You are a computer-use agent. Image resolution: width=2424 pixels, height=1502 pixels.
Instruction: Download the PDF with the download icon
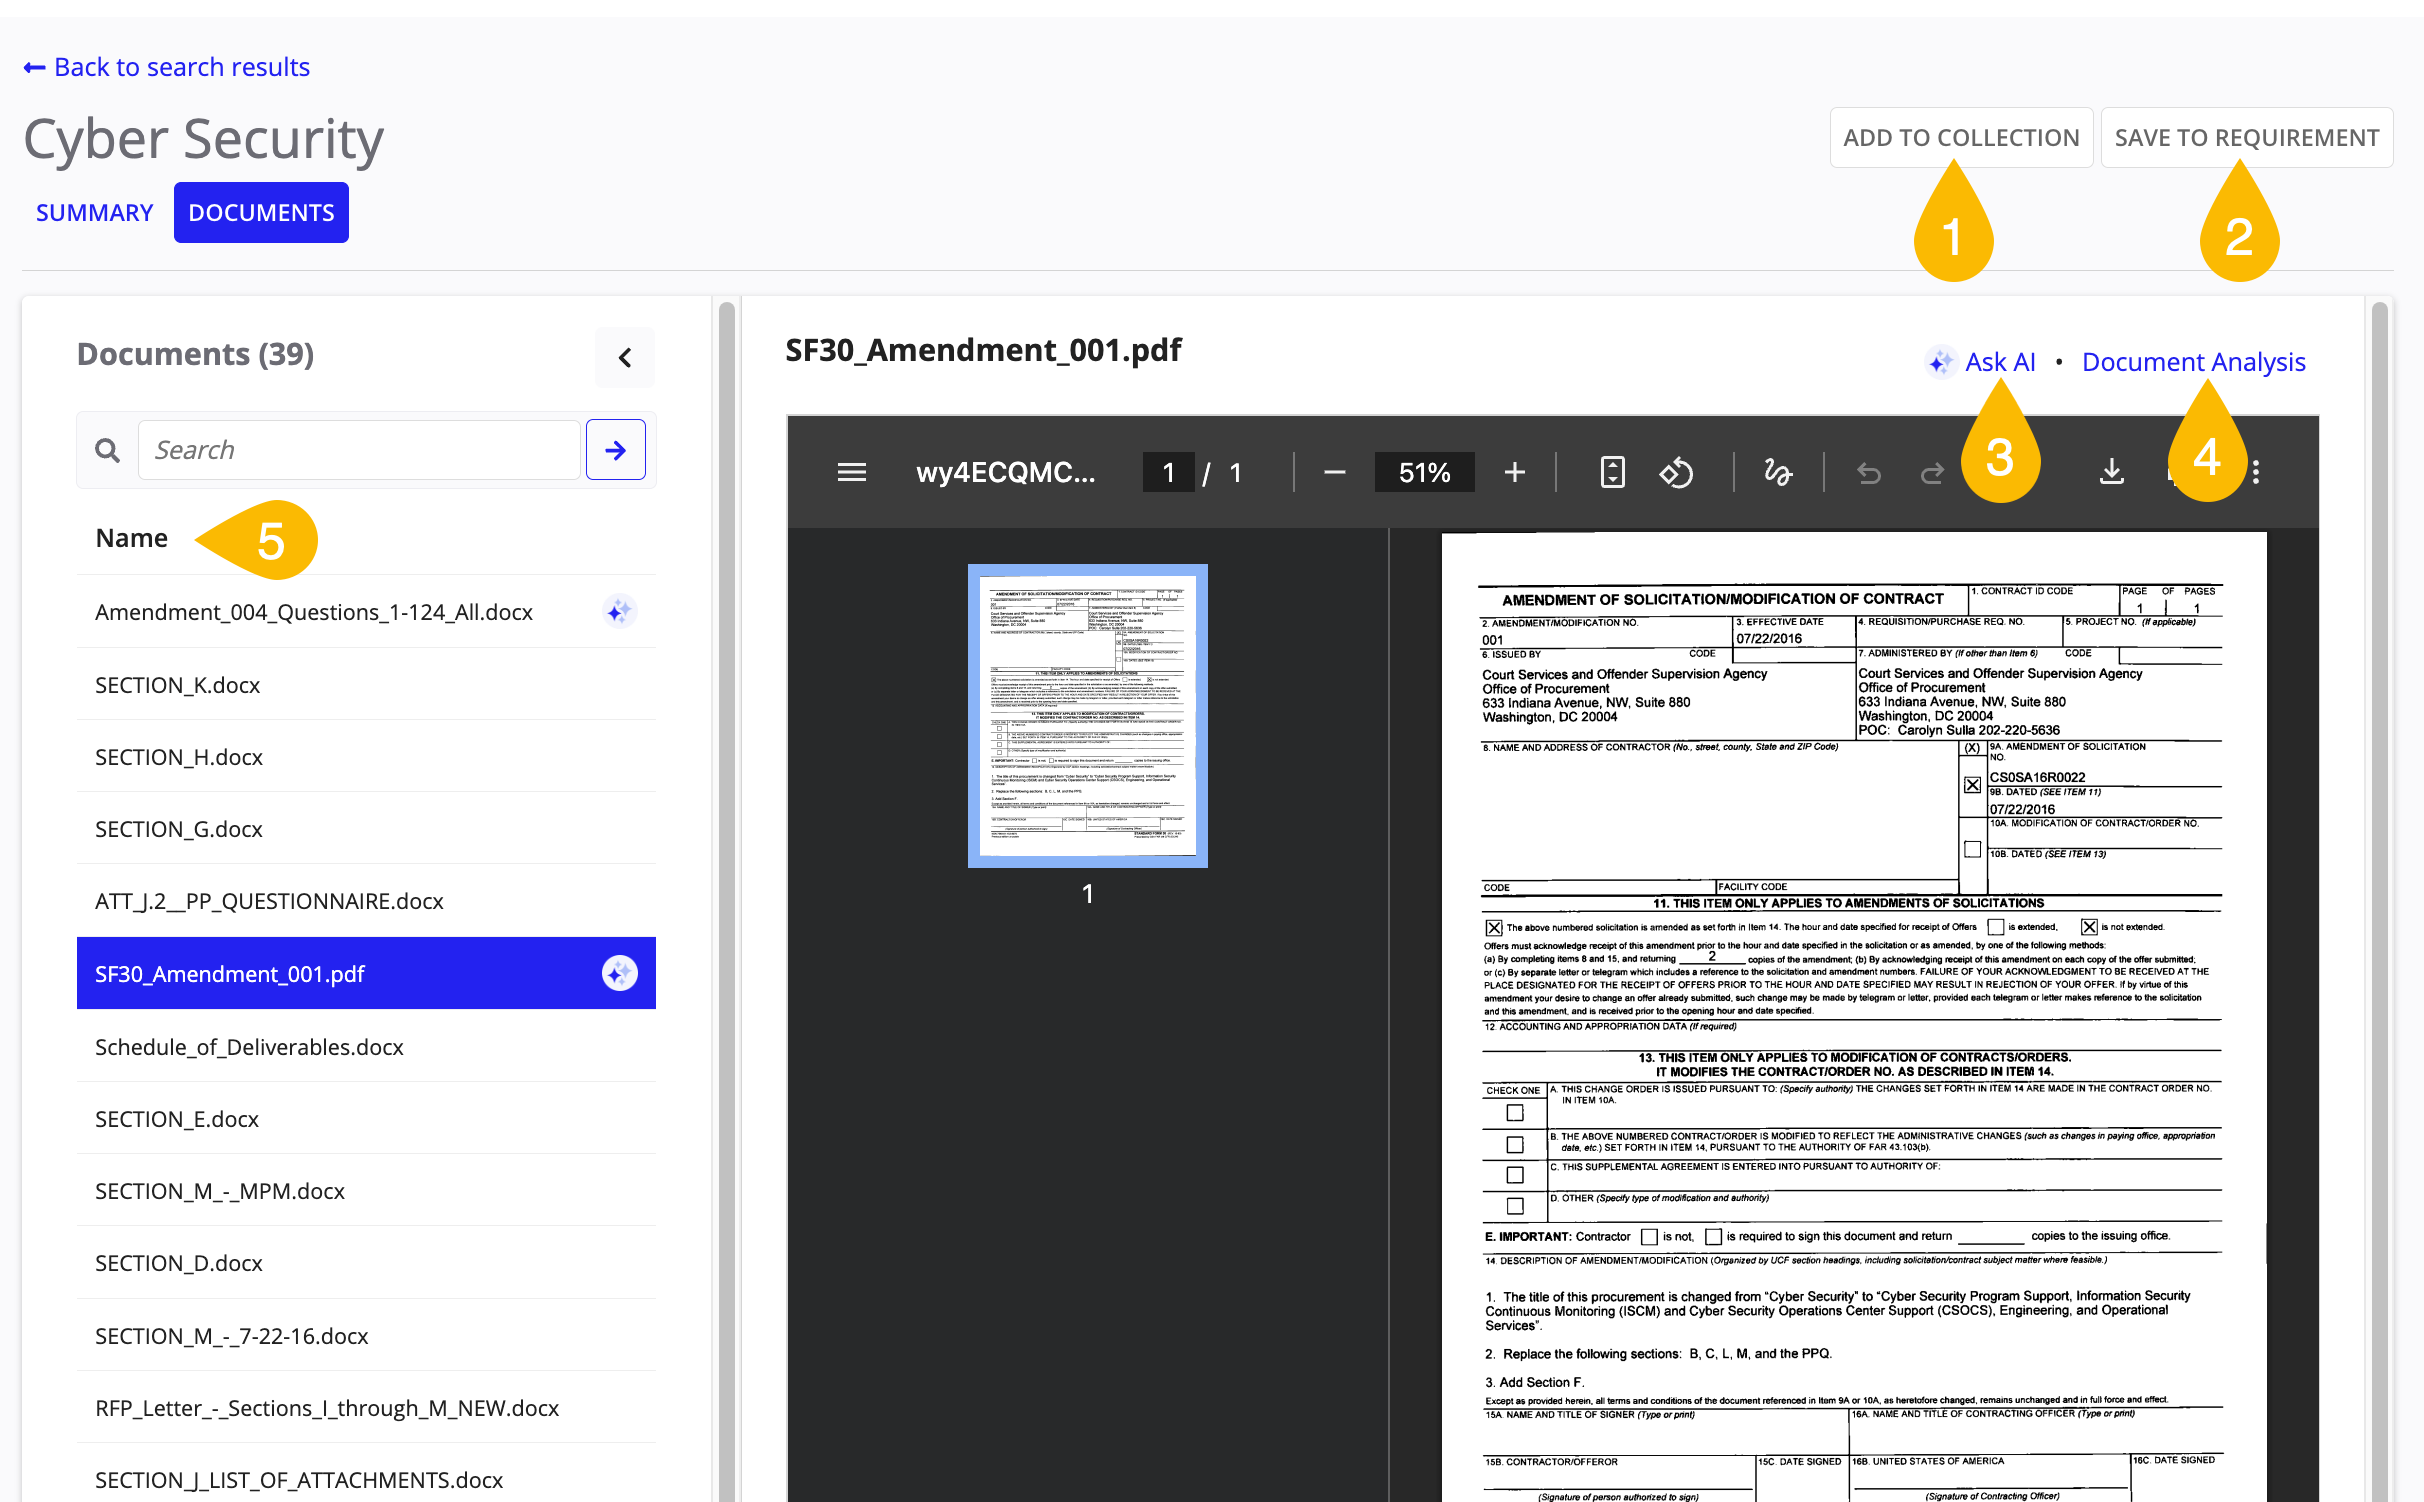tap(2111, 472)
